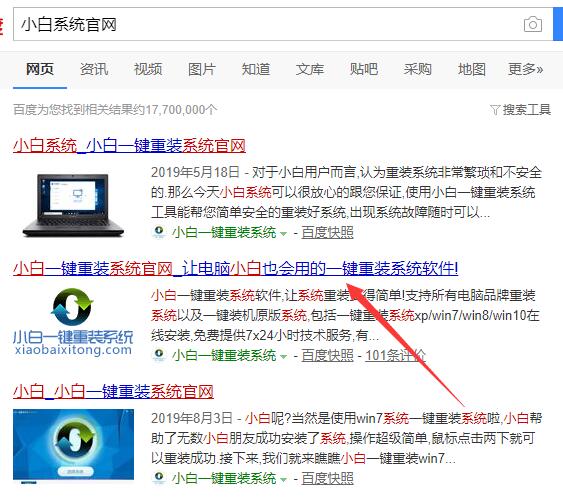Click 小白一键重装系统 source in first result
The image size is (563, 502).
224,233
